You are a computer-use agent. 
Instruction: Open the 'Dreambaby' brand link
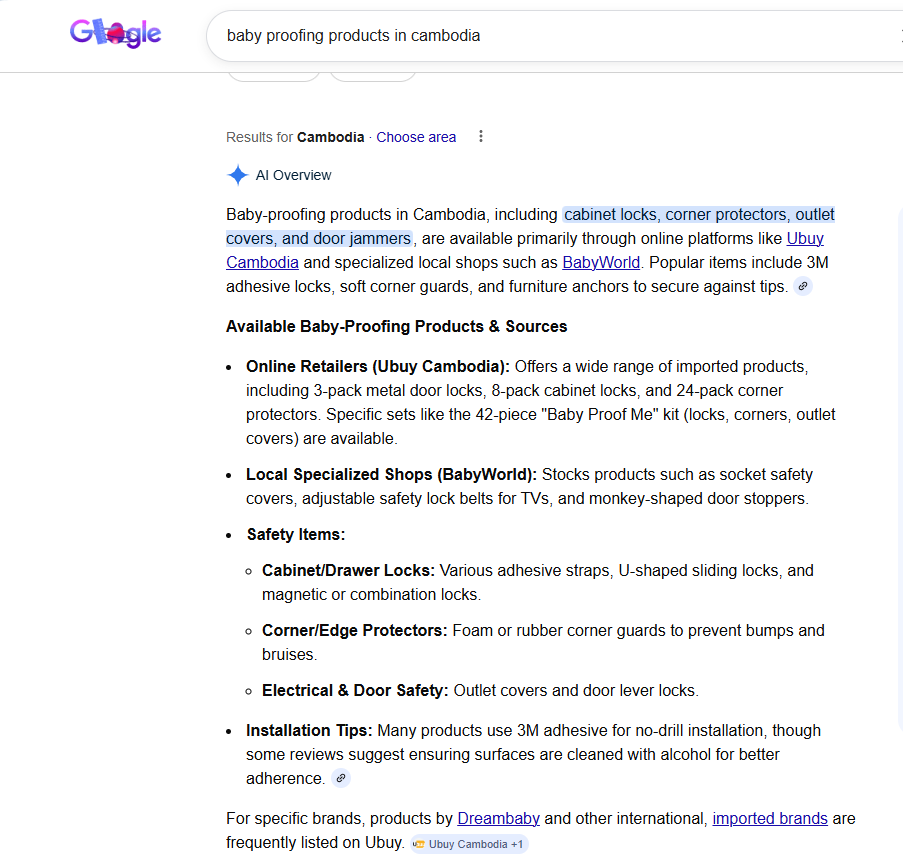(x=498, y=819)
